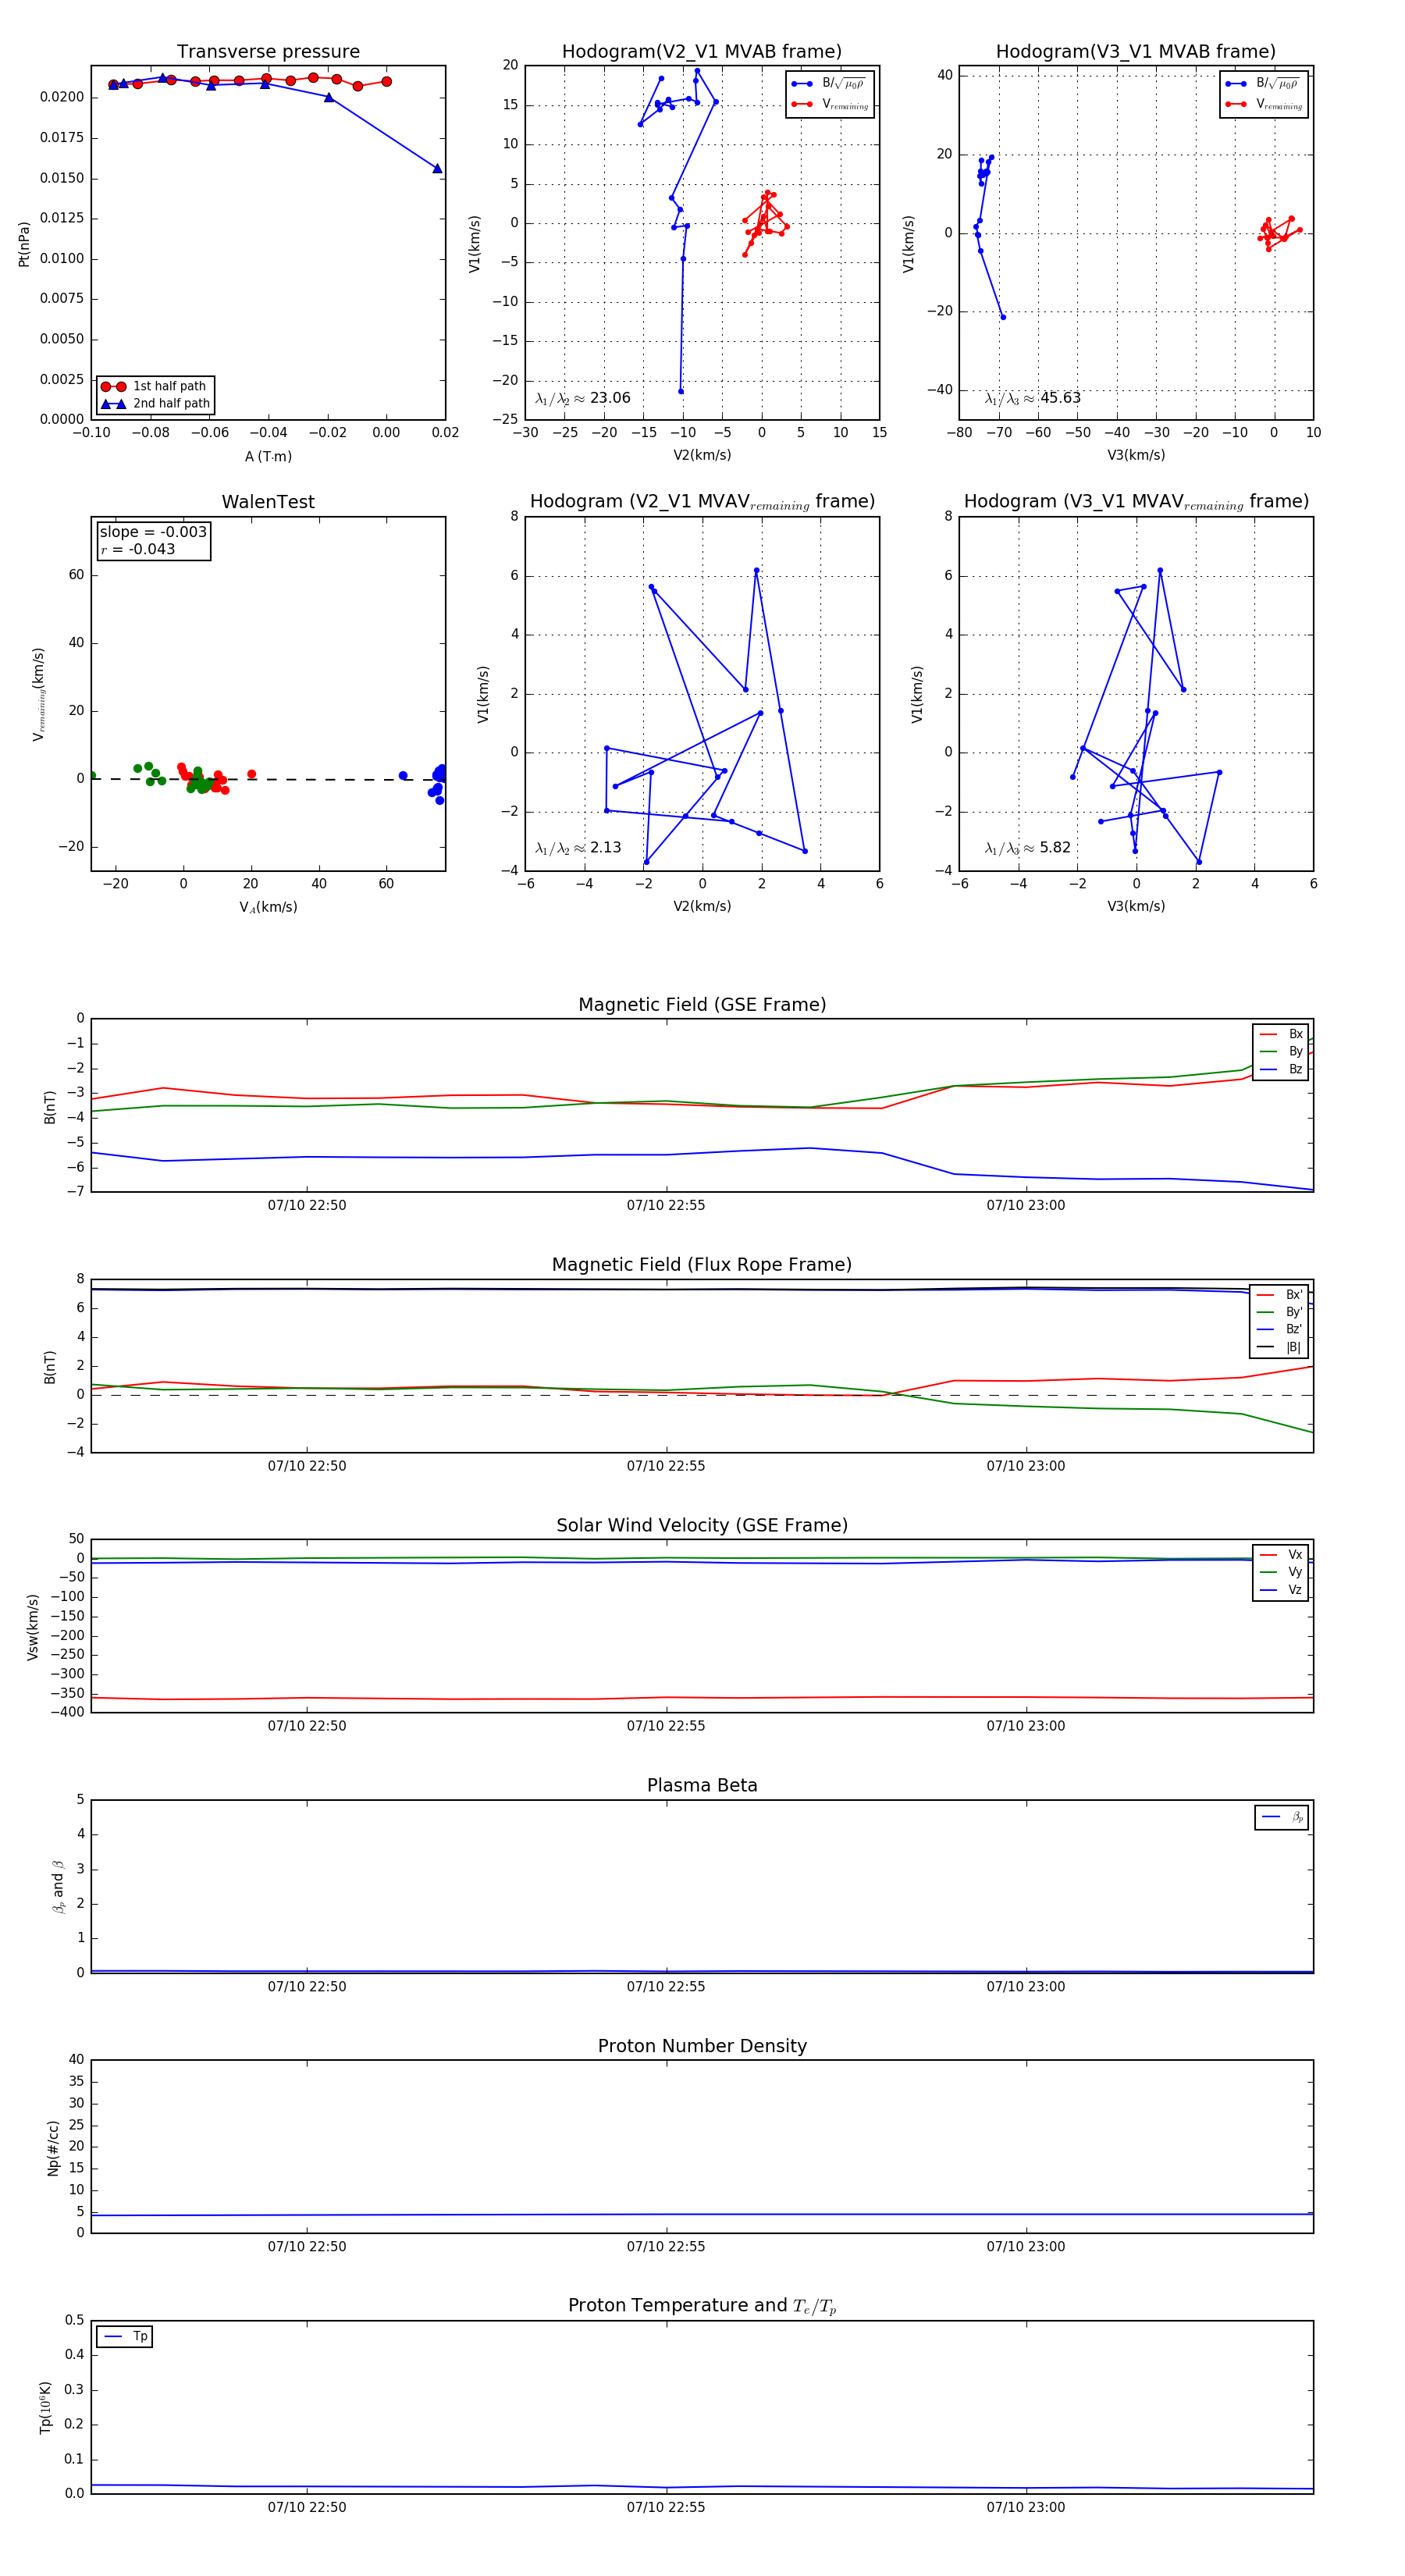Viewport: 1405px width, 2576px height.
Task: Click the 'A (T·m)' x-axis label
Action: click(x=268, y=457)
